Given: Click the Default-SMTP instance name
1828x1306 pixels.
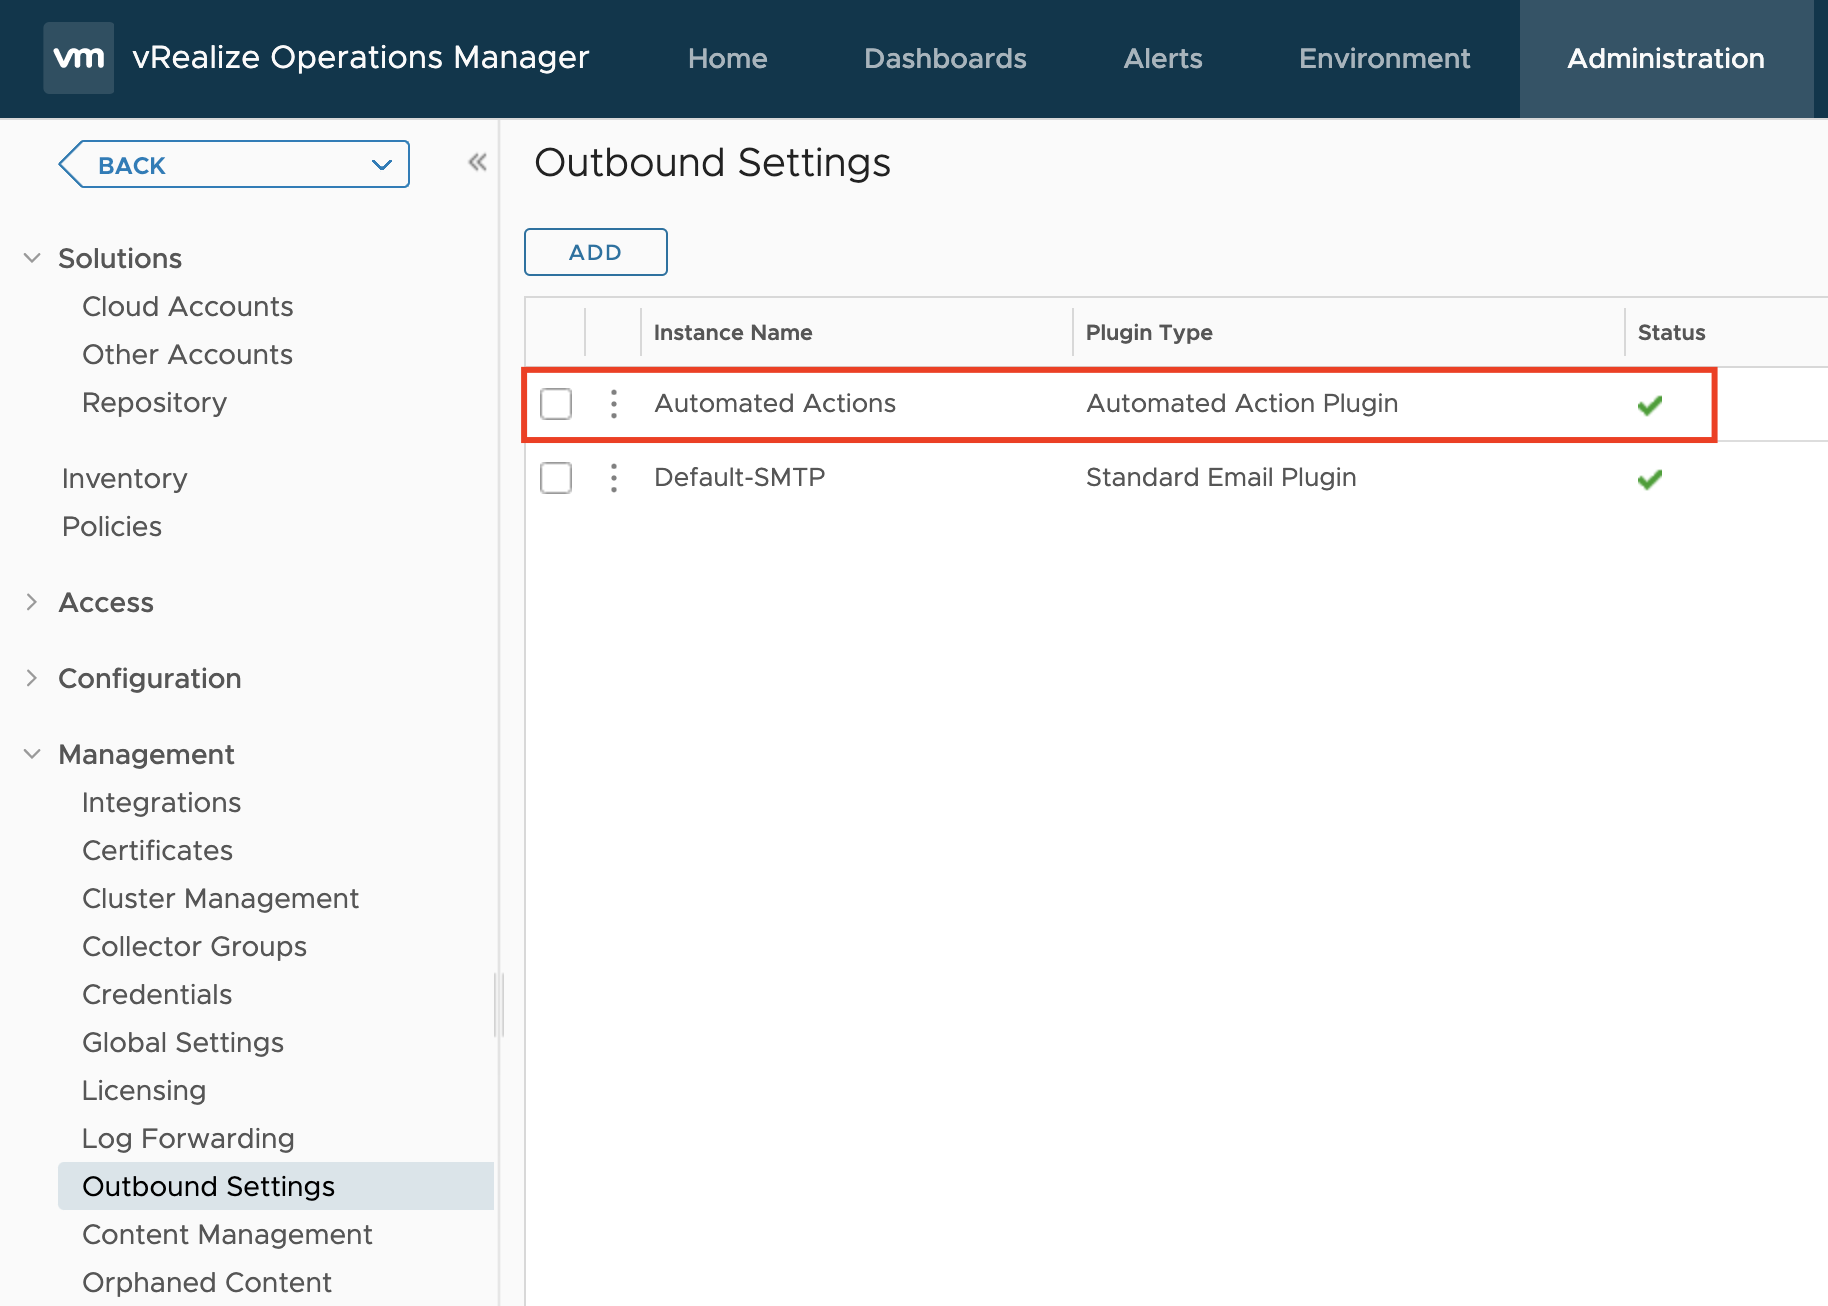Looking at the screenshot, I should coord(740,477).
